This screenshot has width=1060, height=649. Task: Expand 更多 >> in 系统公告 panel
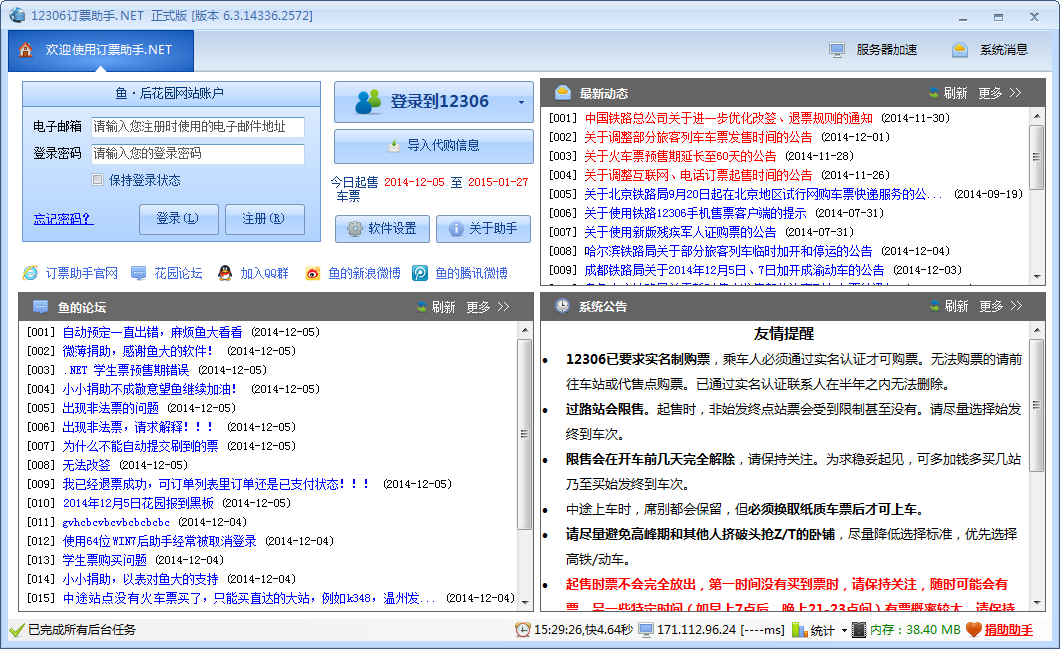(x=1001, y=306)
